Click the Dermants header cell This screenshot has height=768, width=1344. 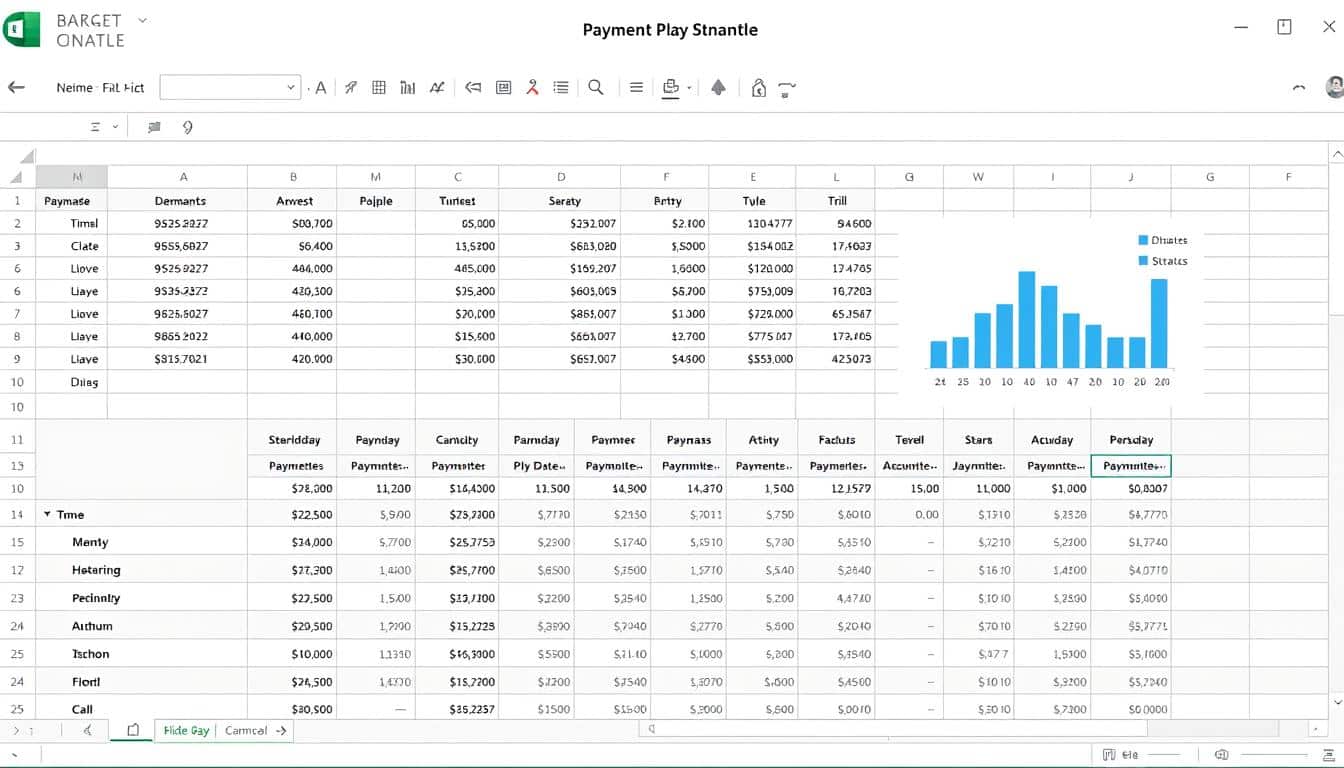pos(180,201)
